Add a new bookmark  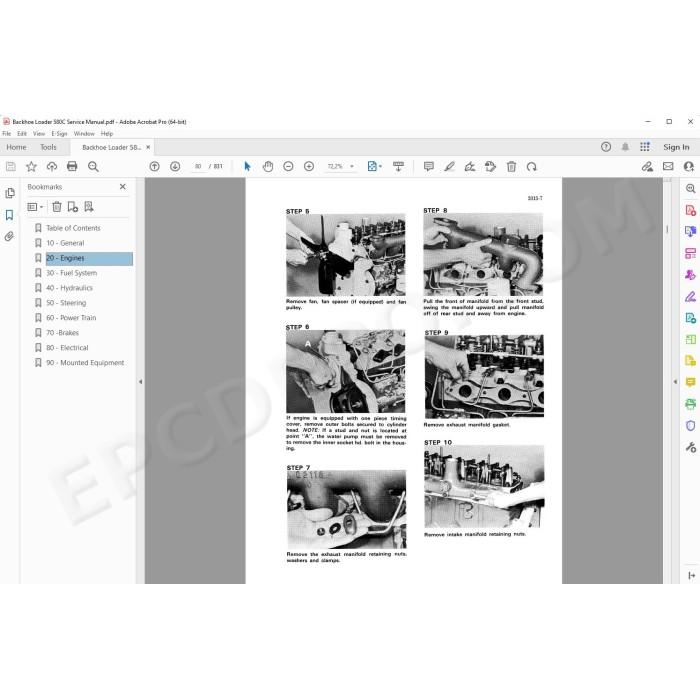click(72, 207)
